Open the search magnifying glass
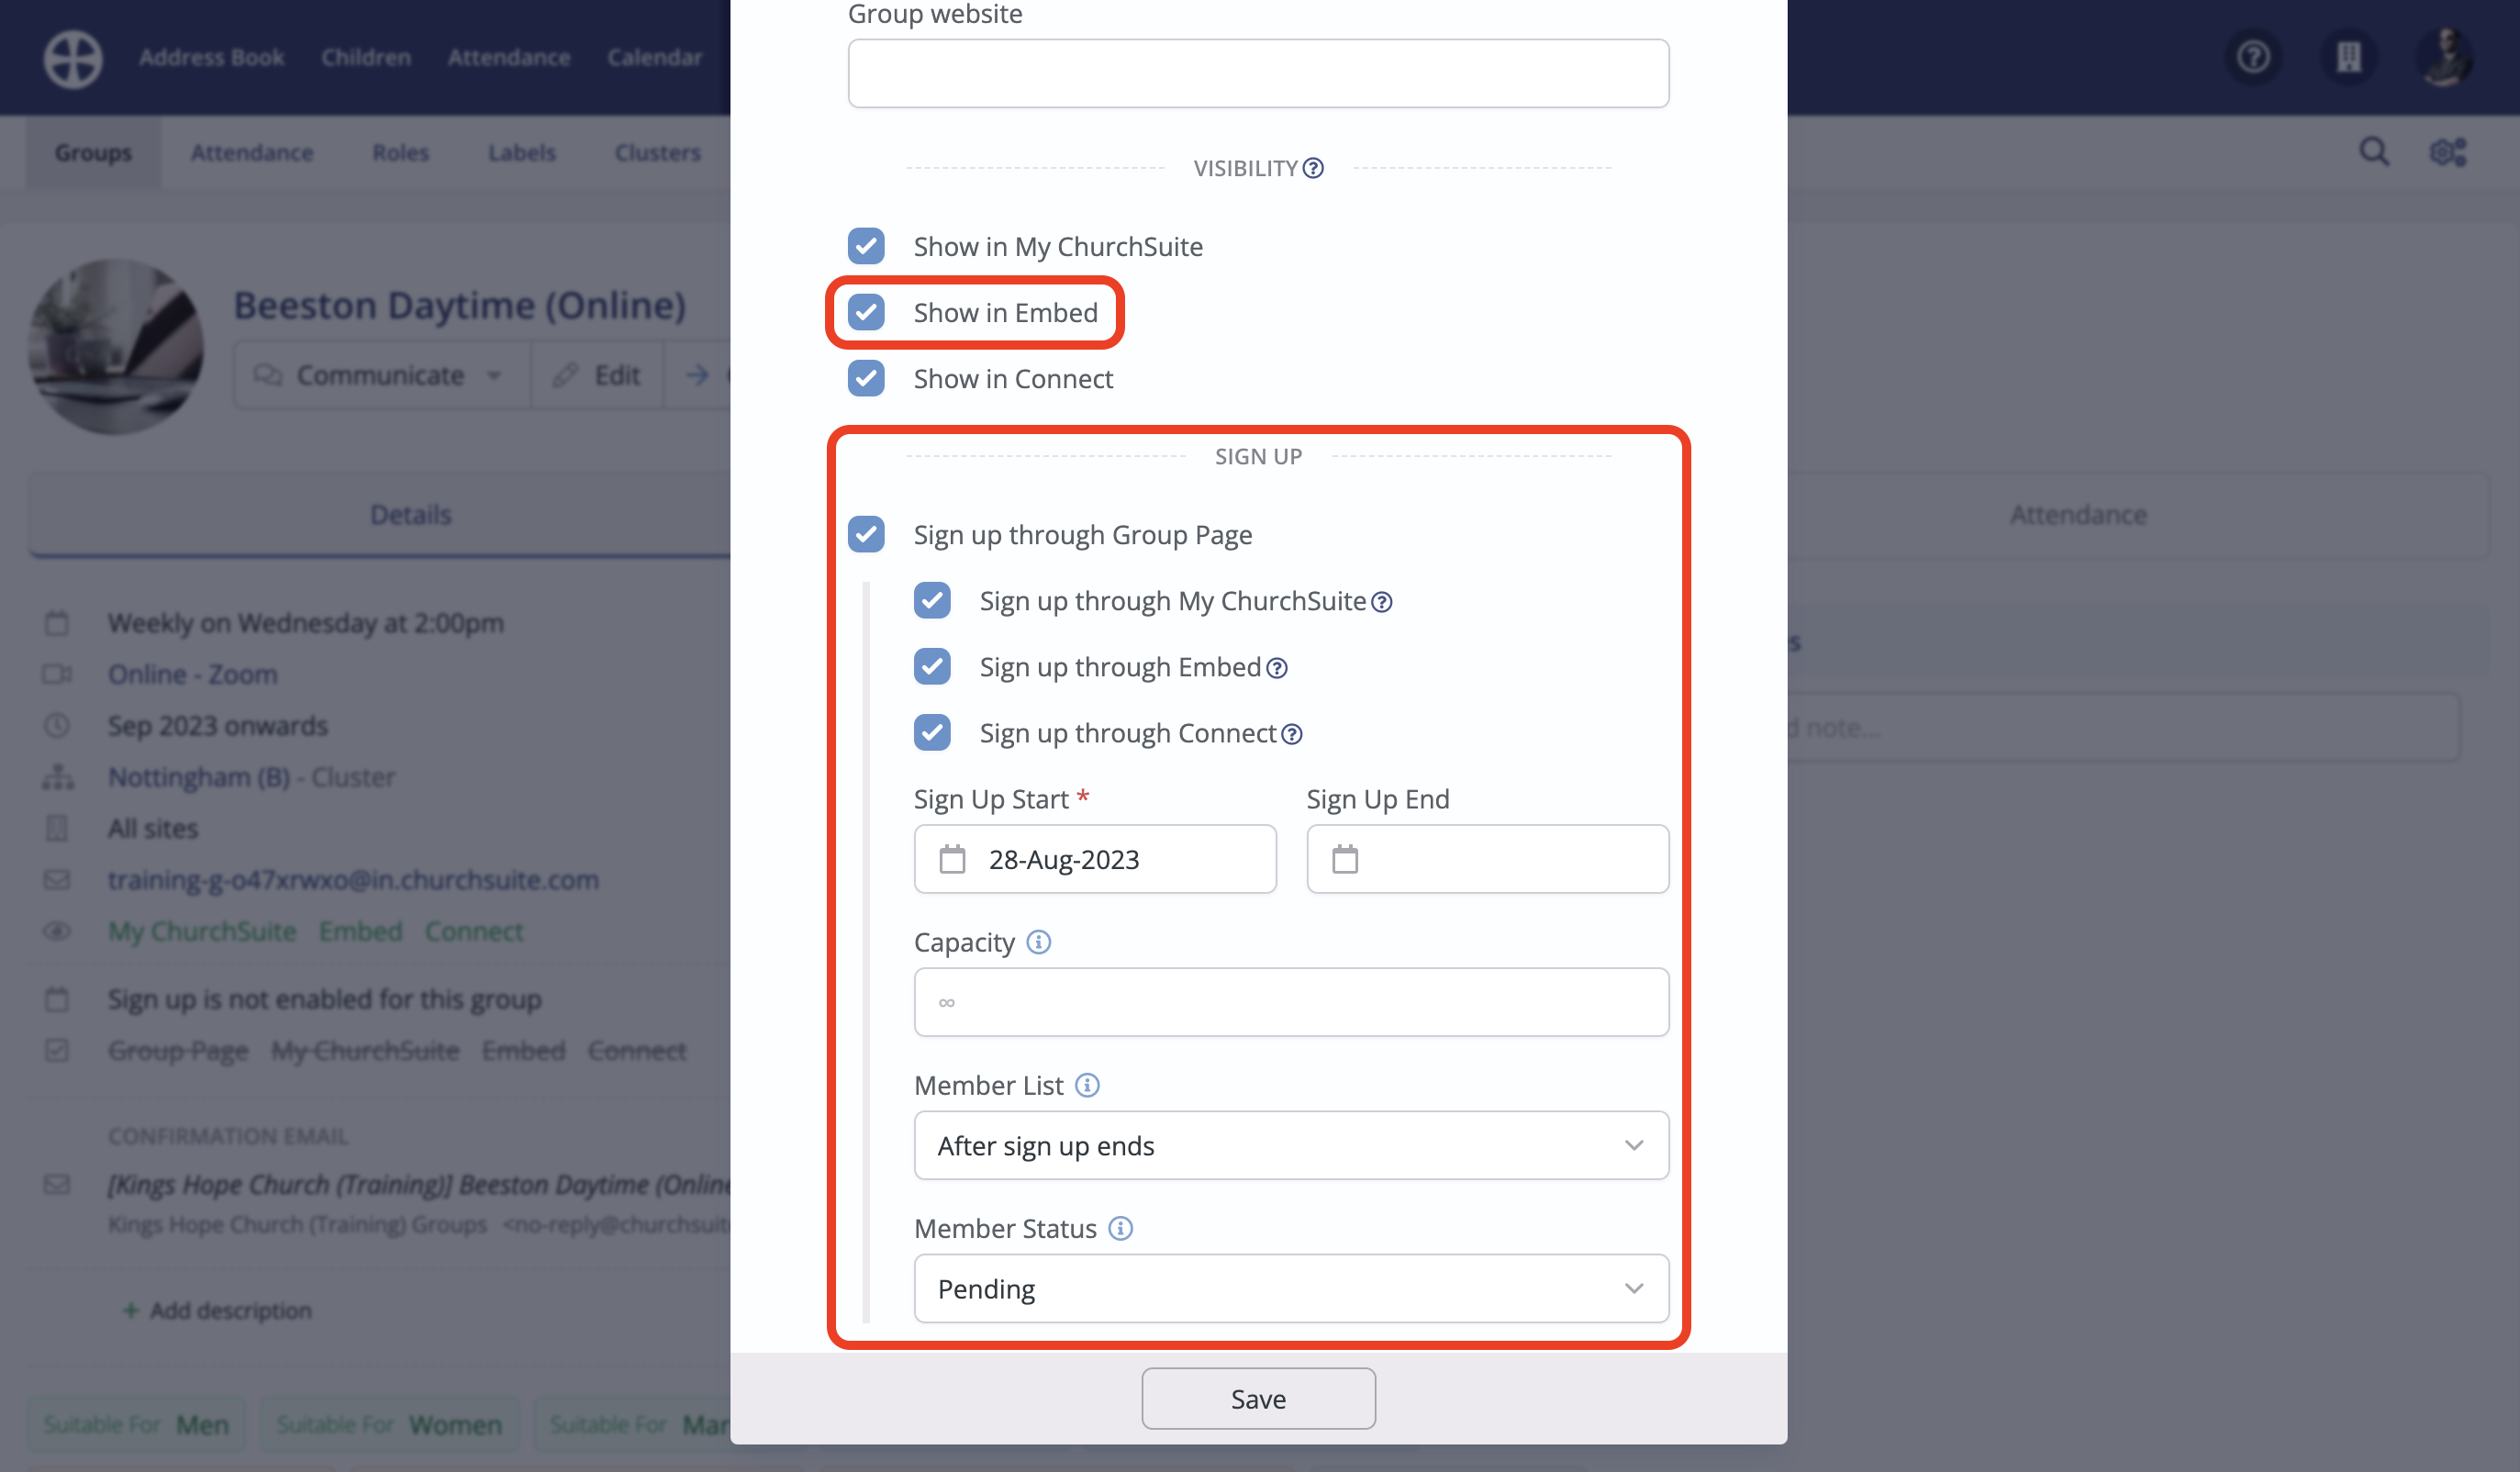This screenshot has width=2520, height=1472. (2373, 152)
